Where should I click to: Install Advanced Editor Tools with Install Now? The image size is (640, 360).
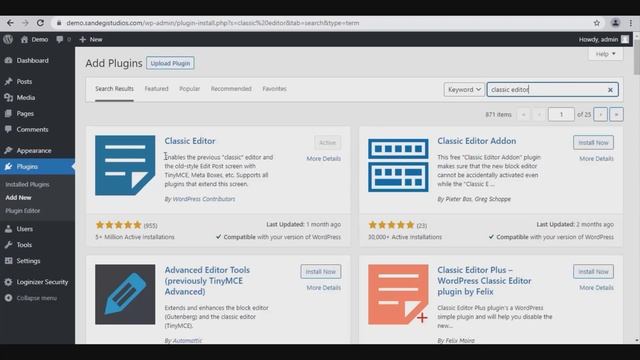[x=320, y=271]
